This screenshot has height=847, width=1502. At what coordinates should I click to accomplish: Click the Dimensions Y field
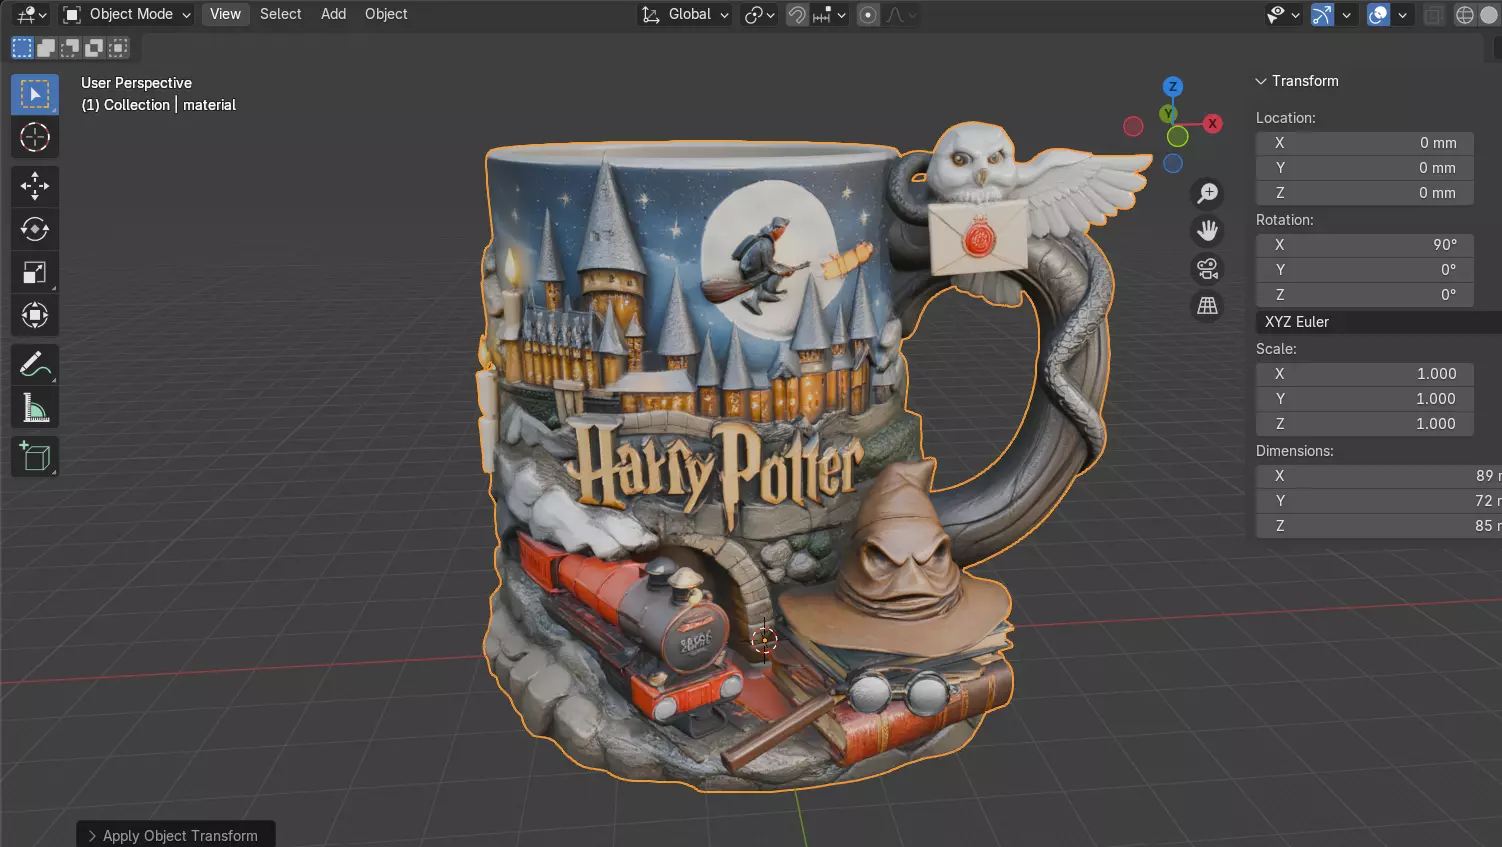click(x=1379, y=501)
